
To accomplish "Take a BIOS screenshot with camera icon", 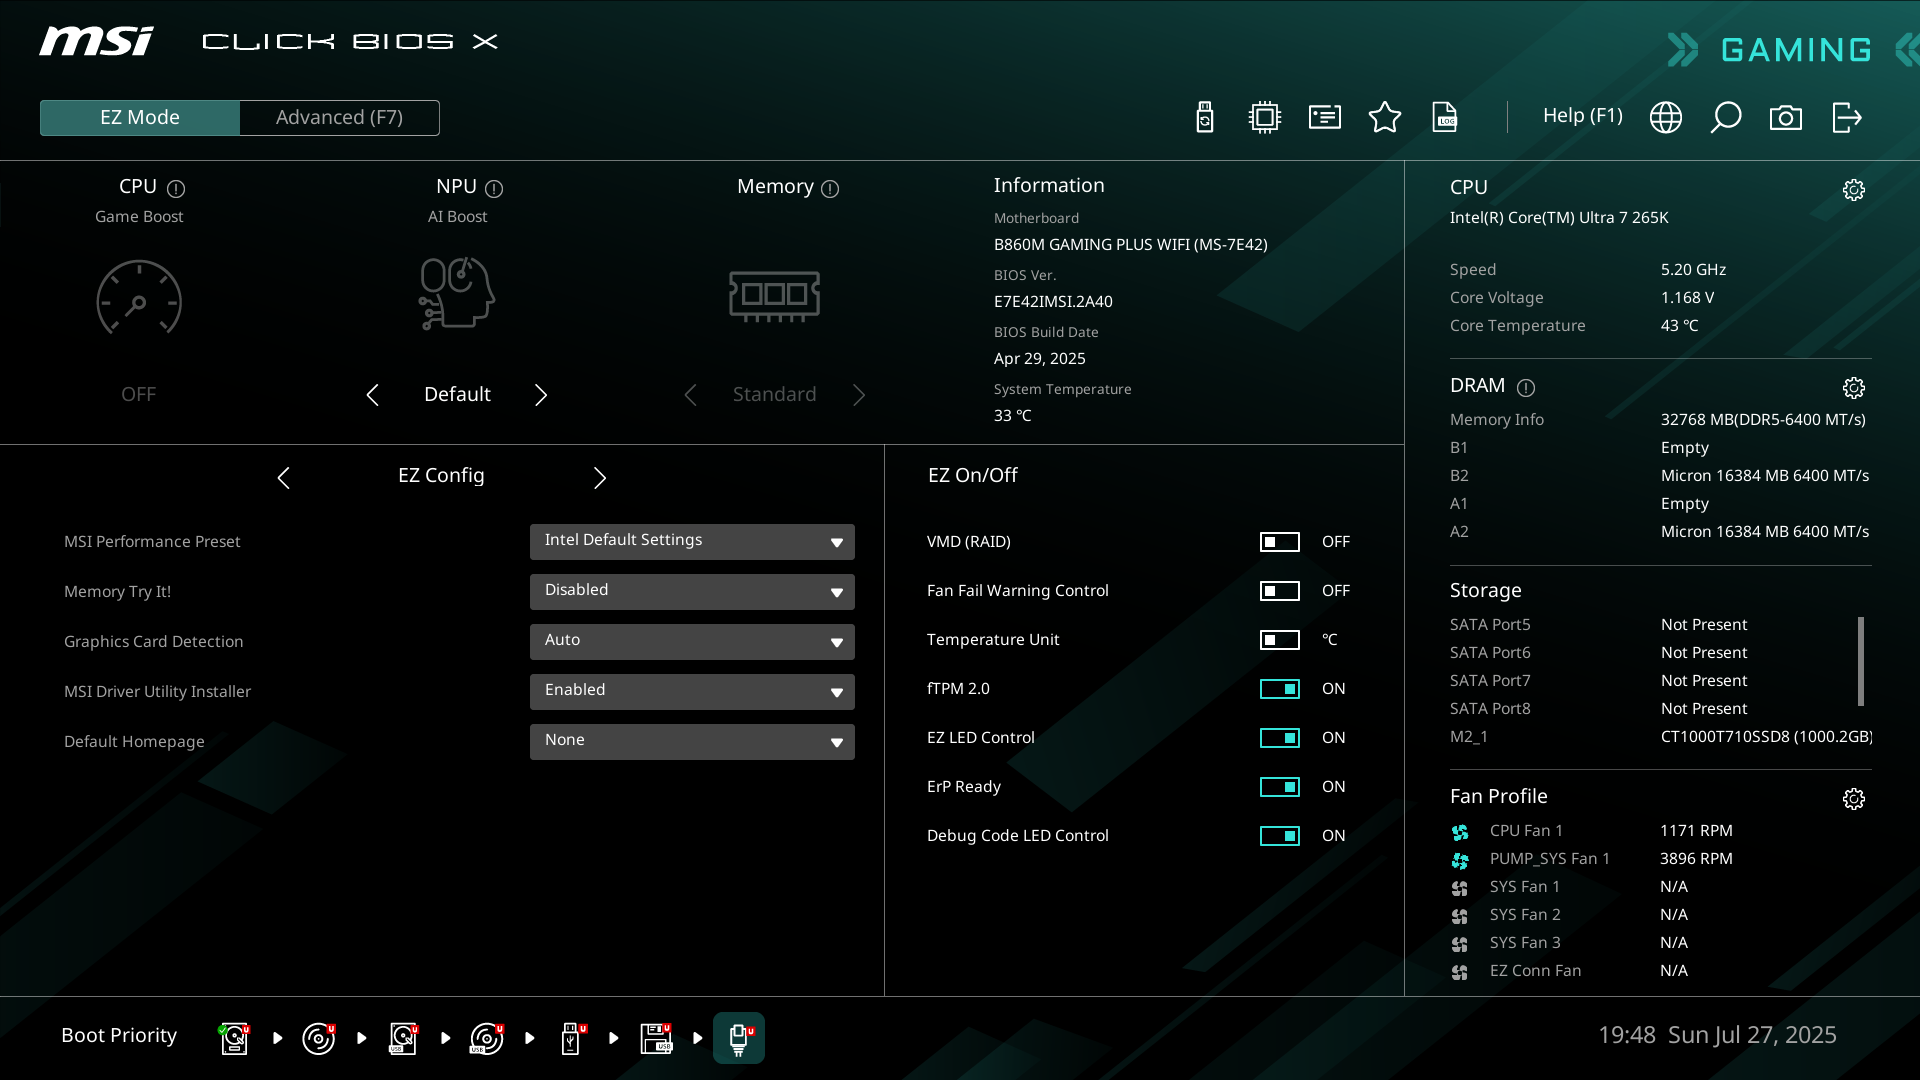I will [1787, 117].
